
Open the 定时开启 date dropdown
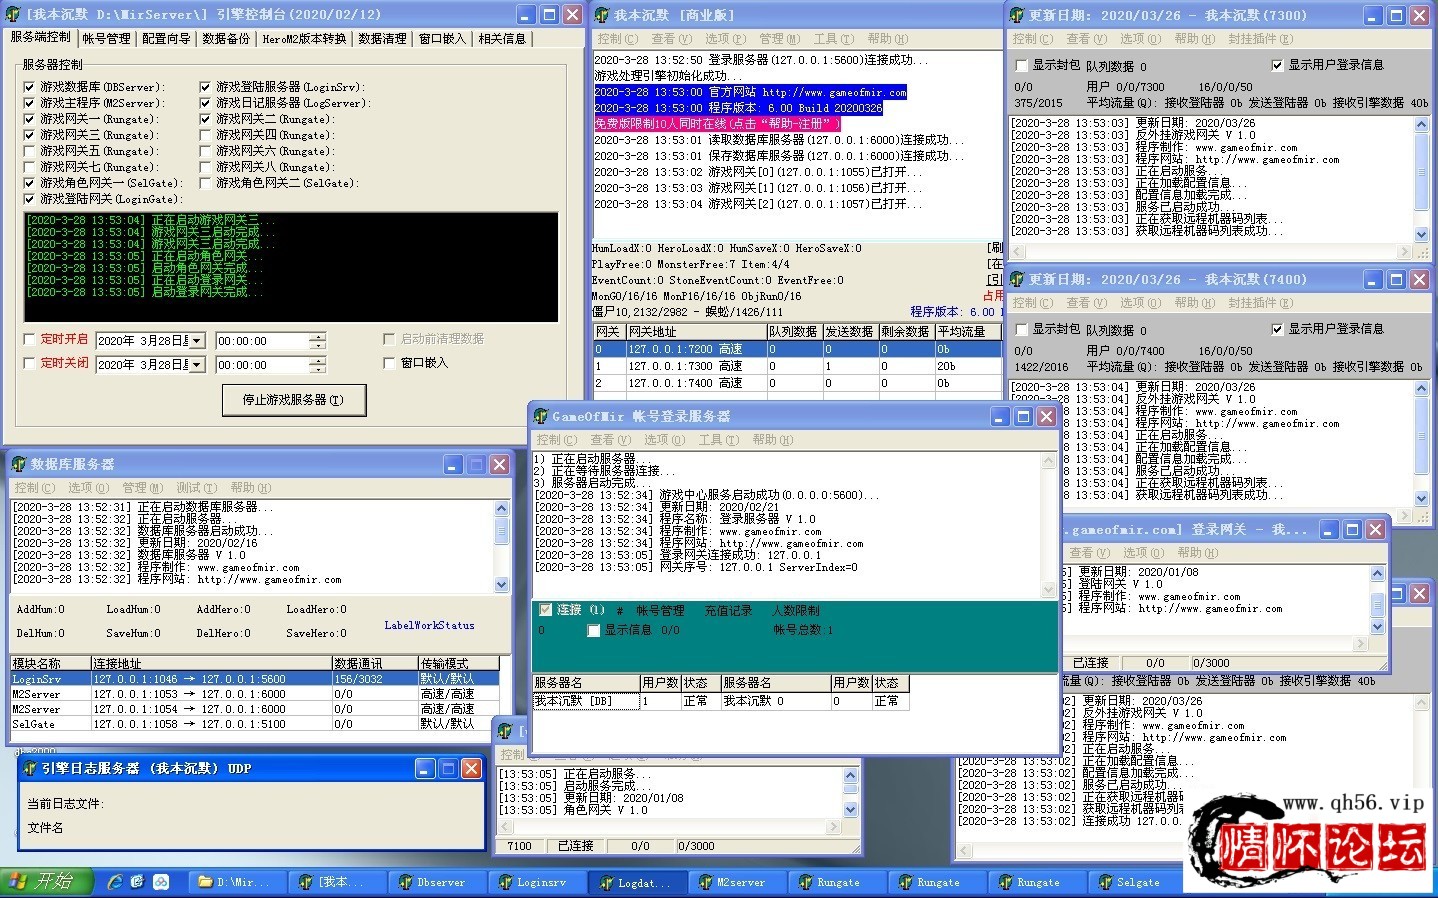(x=197, y=341)
